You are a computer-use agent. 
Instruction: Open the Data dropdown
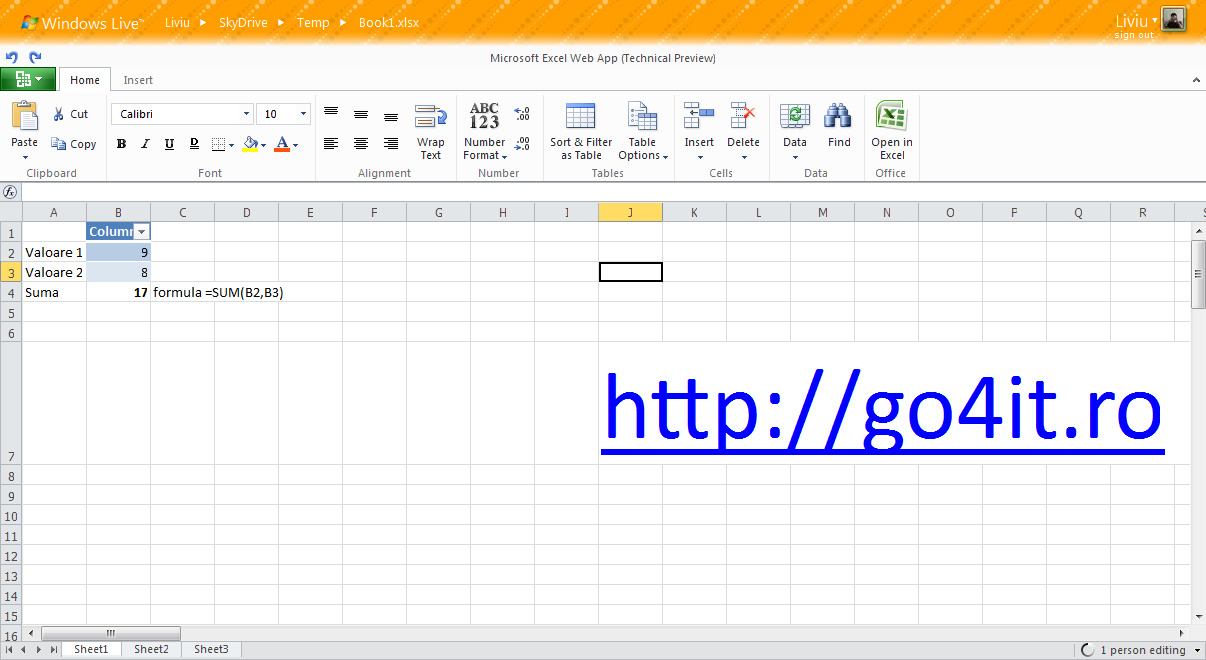795,131
